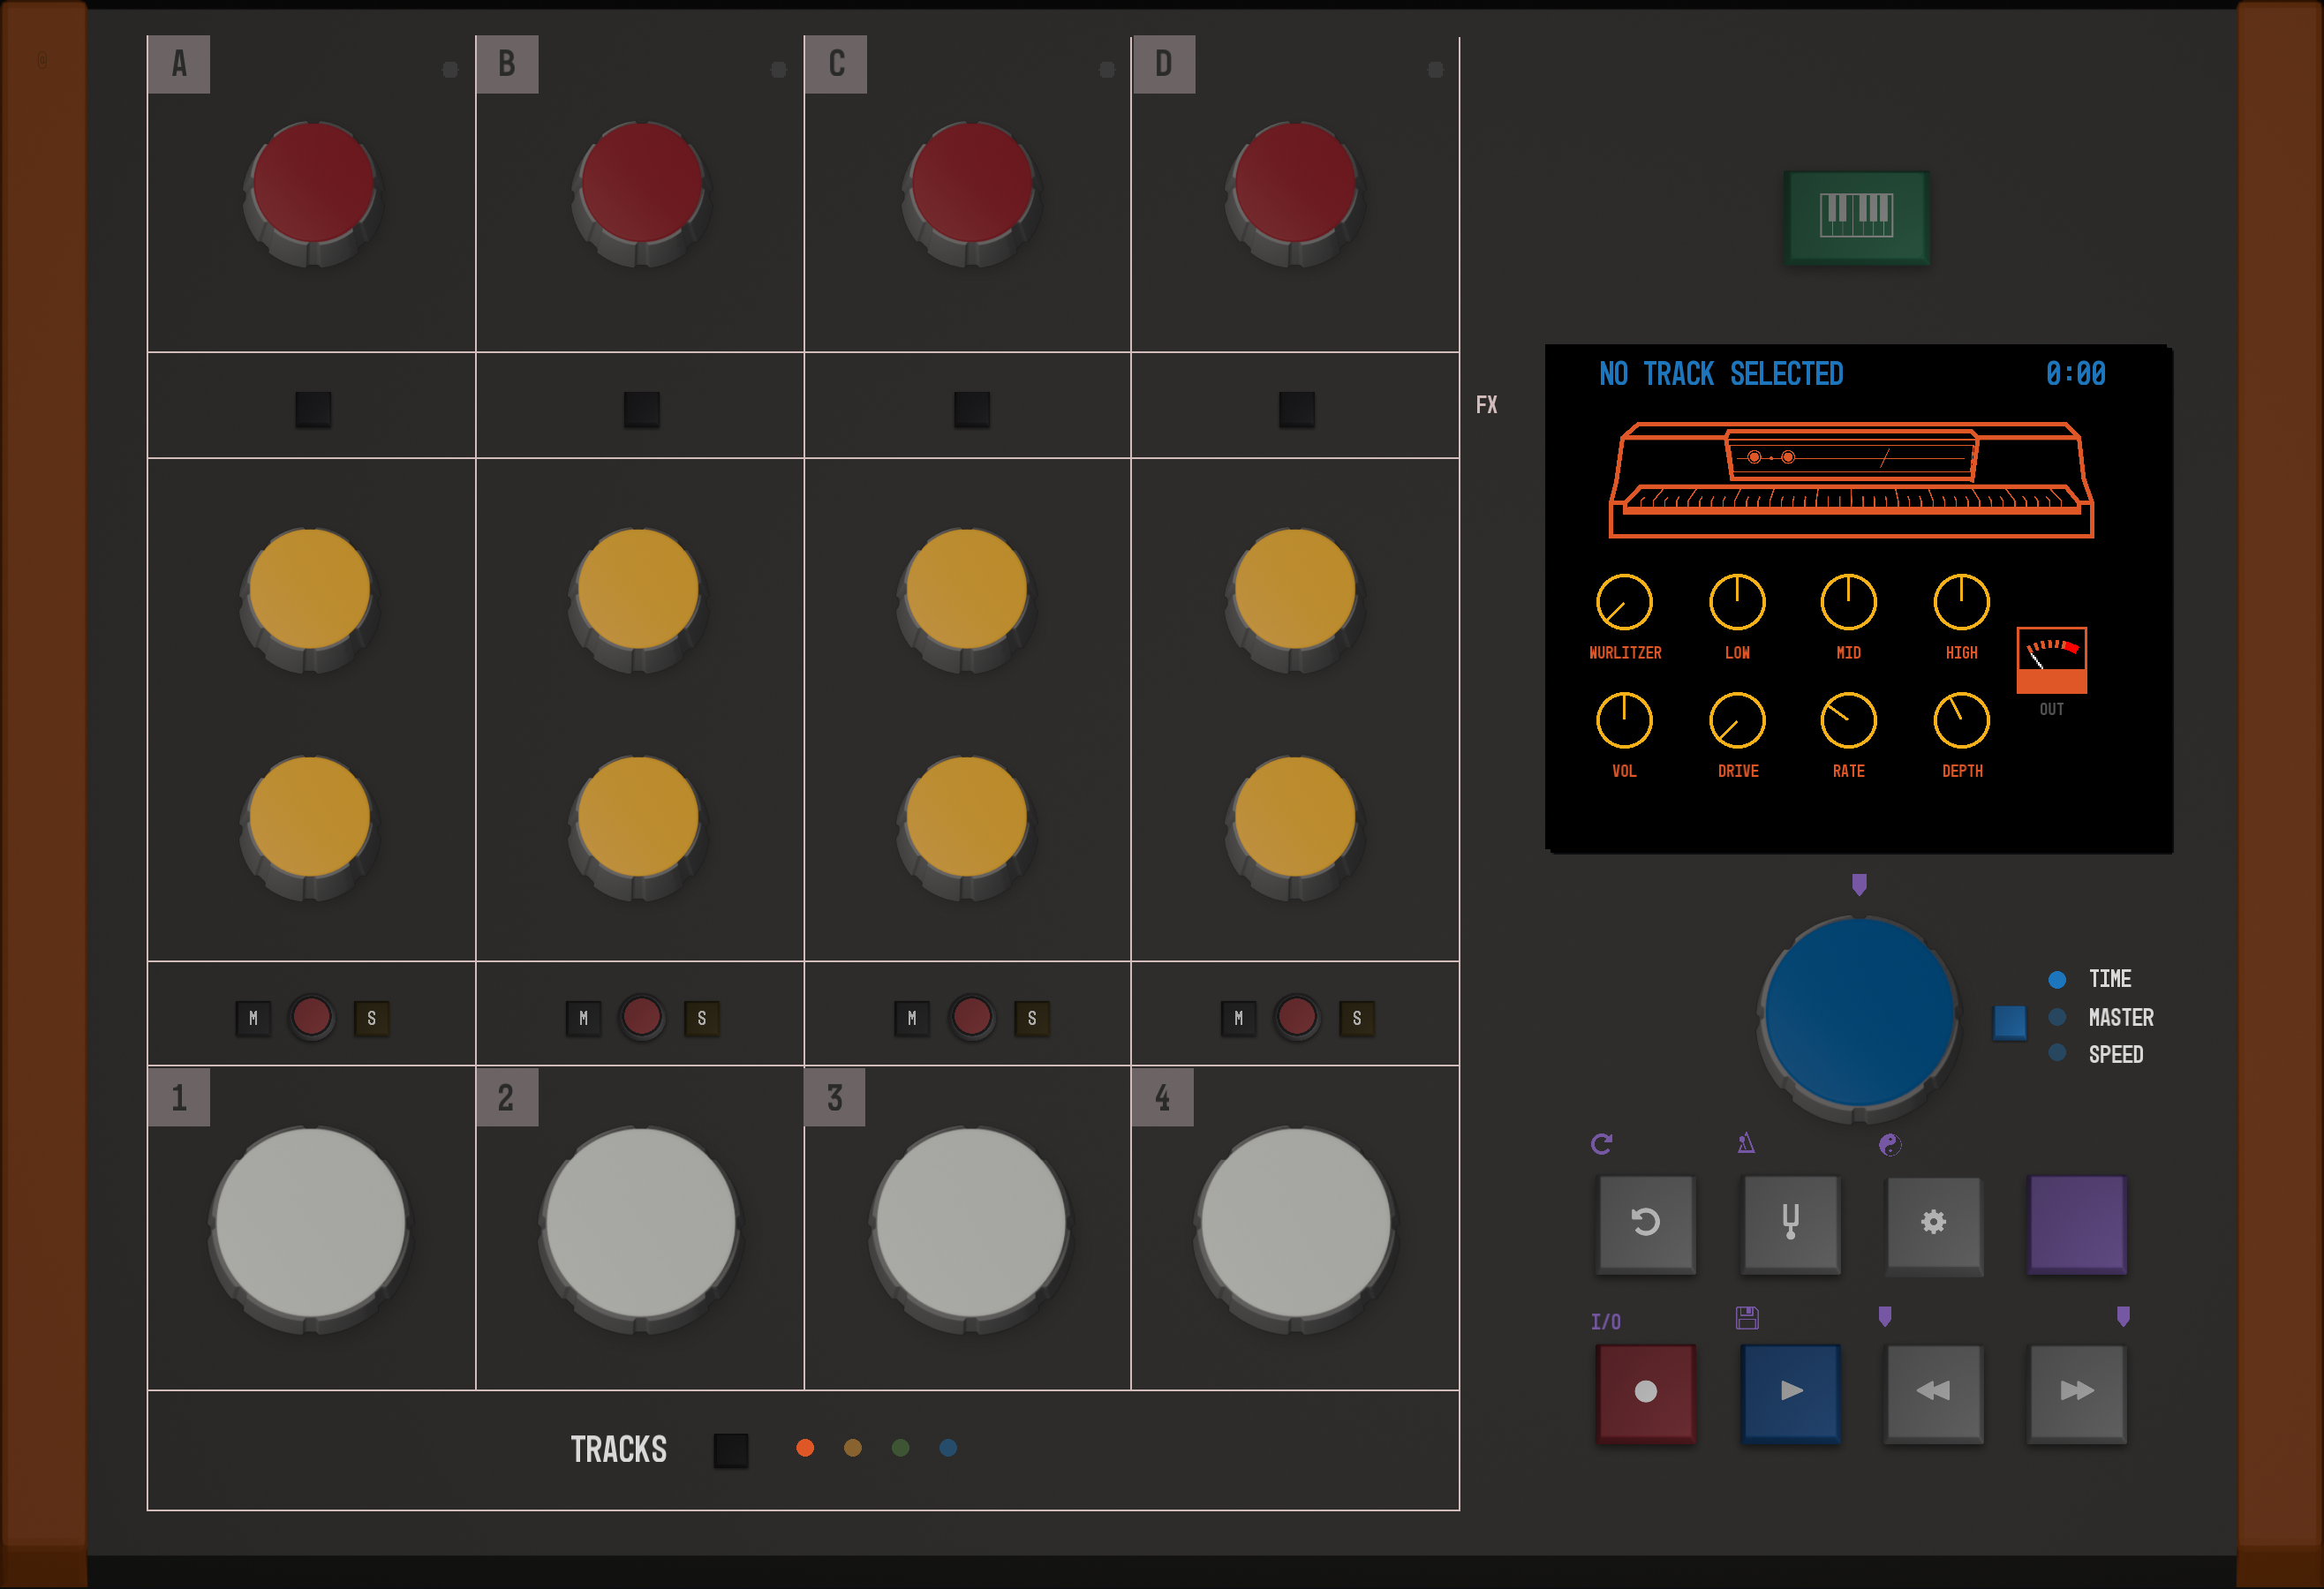Click the blue square dial mode button
The image size is (2324, 1589).
point(2009,1022)
